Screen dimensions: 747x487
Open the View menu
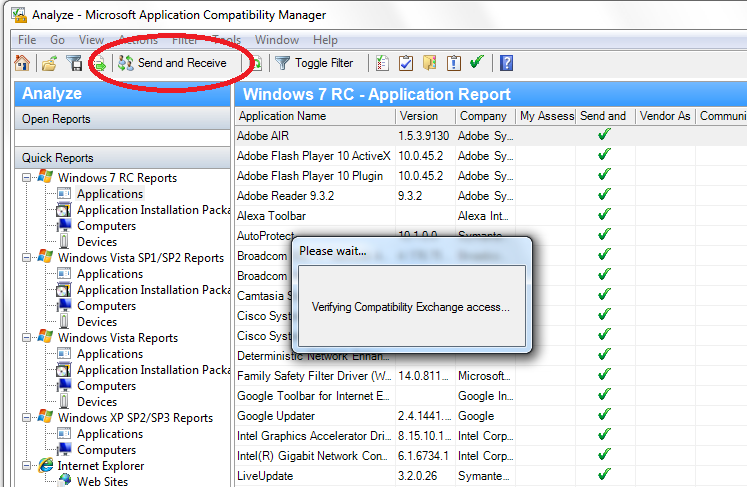[91, 40]
